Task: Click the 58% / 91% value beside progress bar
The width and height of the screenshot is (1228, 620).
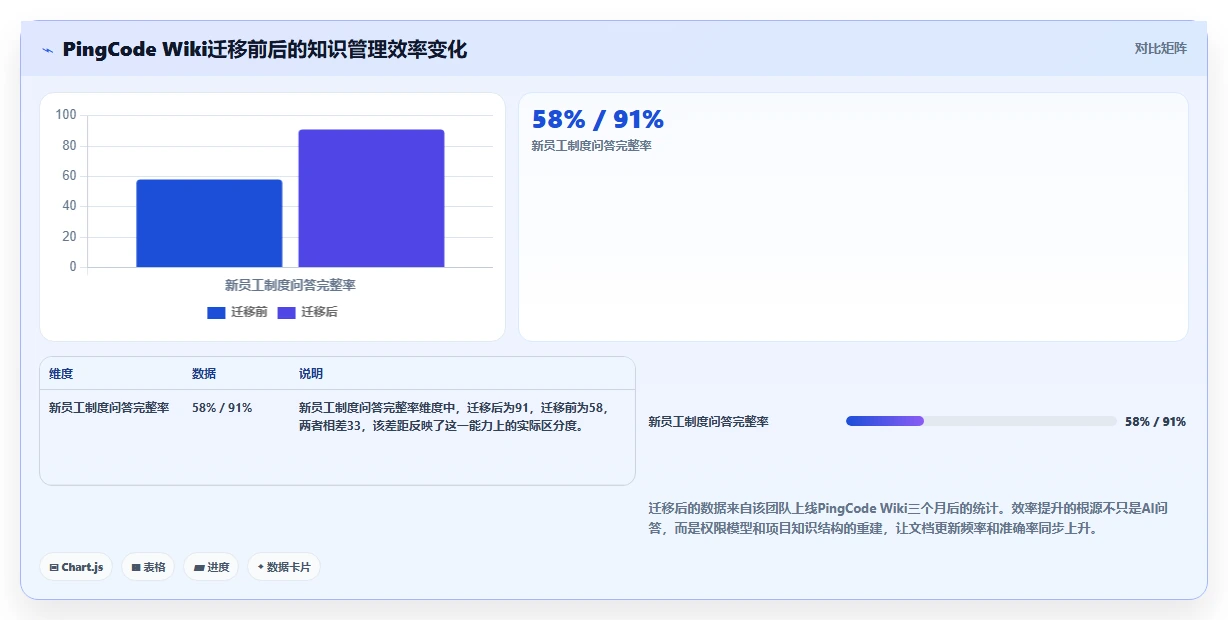Action: pyautogui.click(x=1155, y=422)
